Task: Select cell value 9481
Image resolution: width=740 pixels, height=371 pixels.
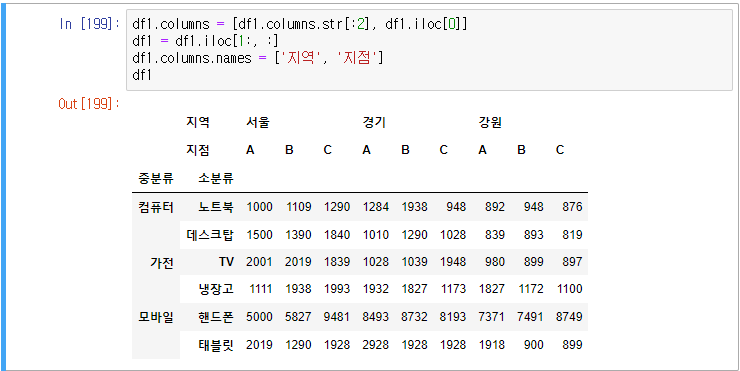Action: point(336,317)
